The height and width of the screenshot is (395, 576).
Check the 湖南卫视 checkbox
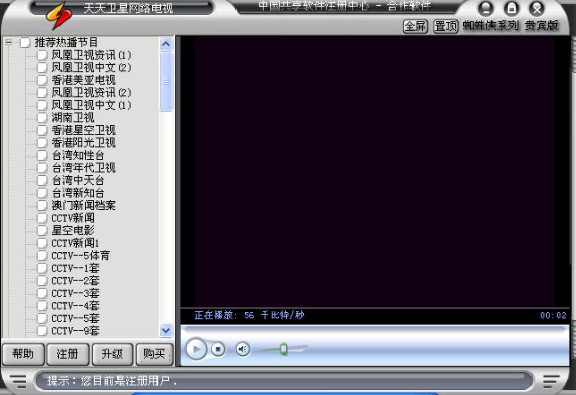(42, 118)
